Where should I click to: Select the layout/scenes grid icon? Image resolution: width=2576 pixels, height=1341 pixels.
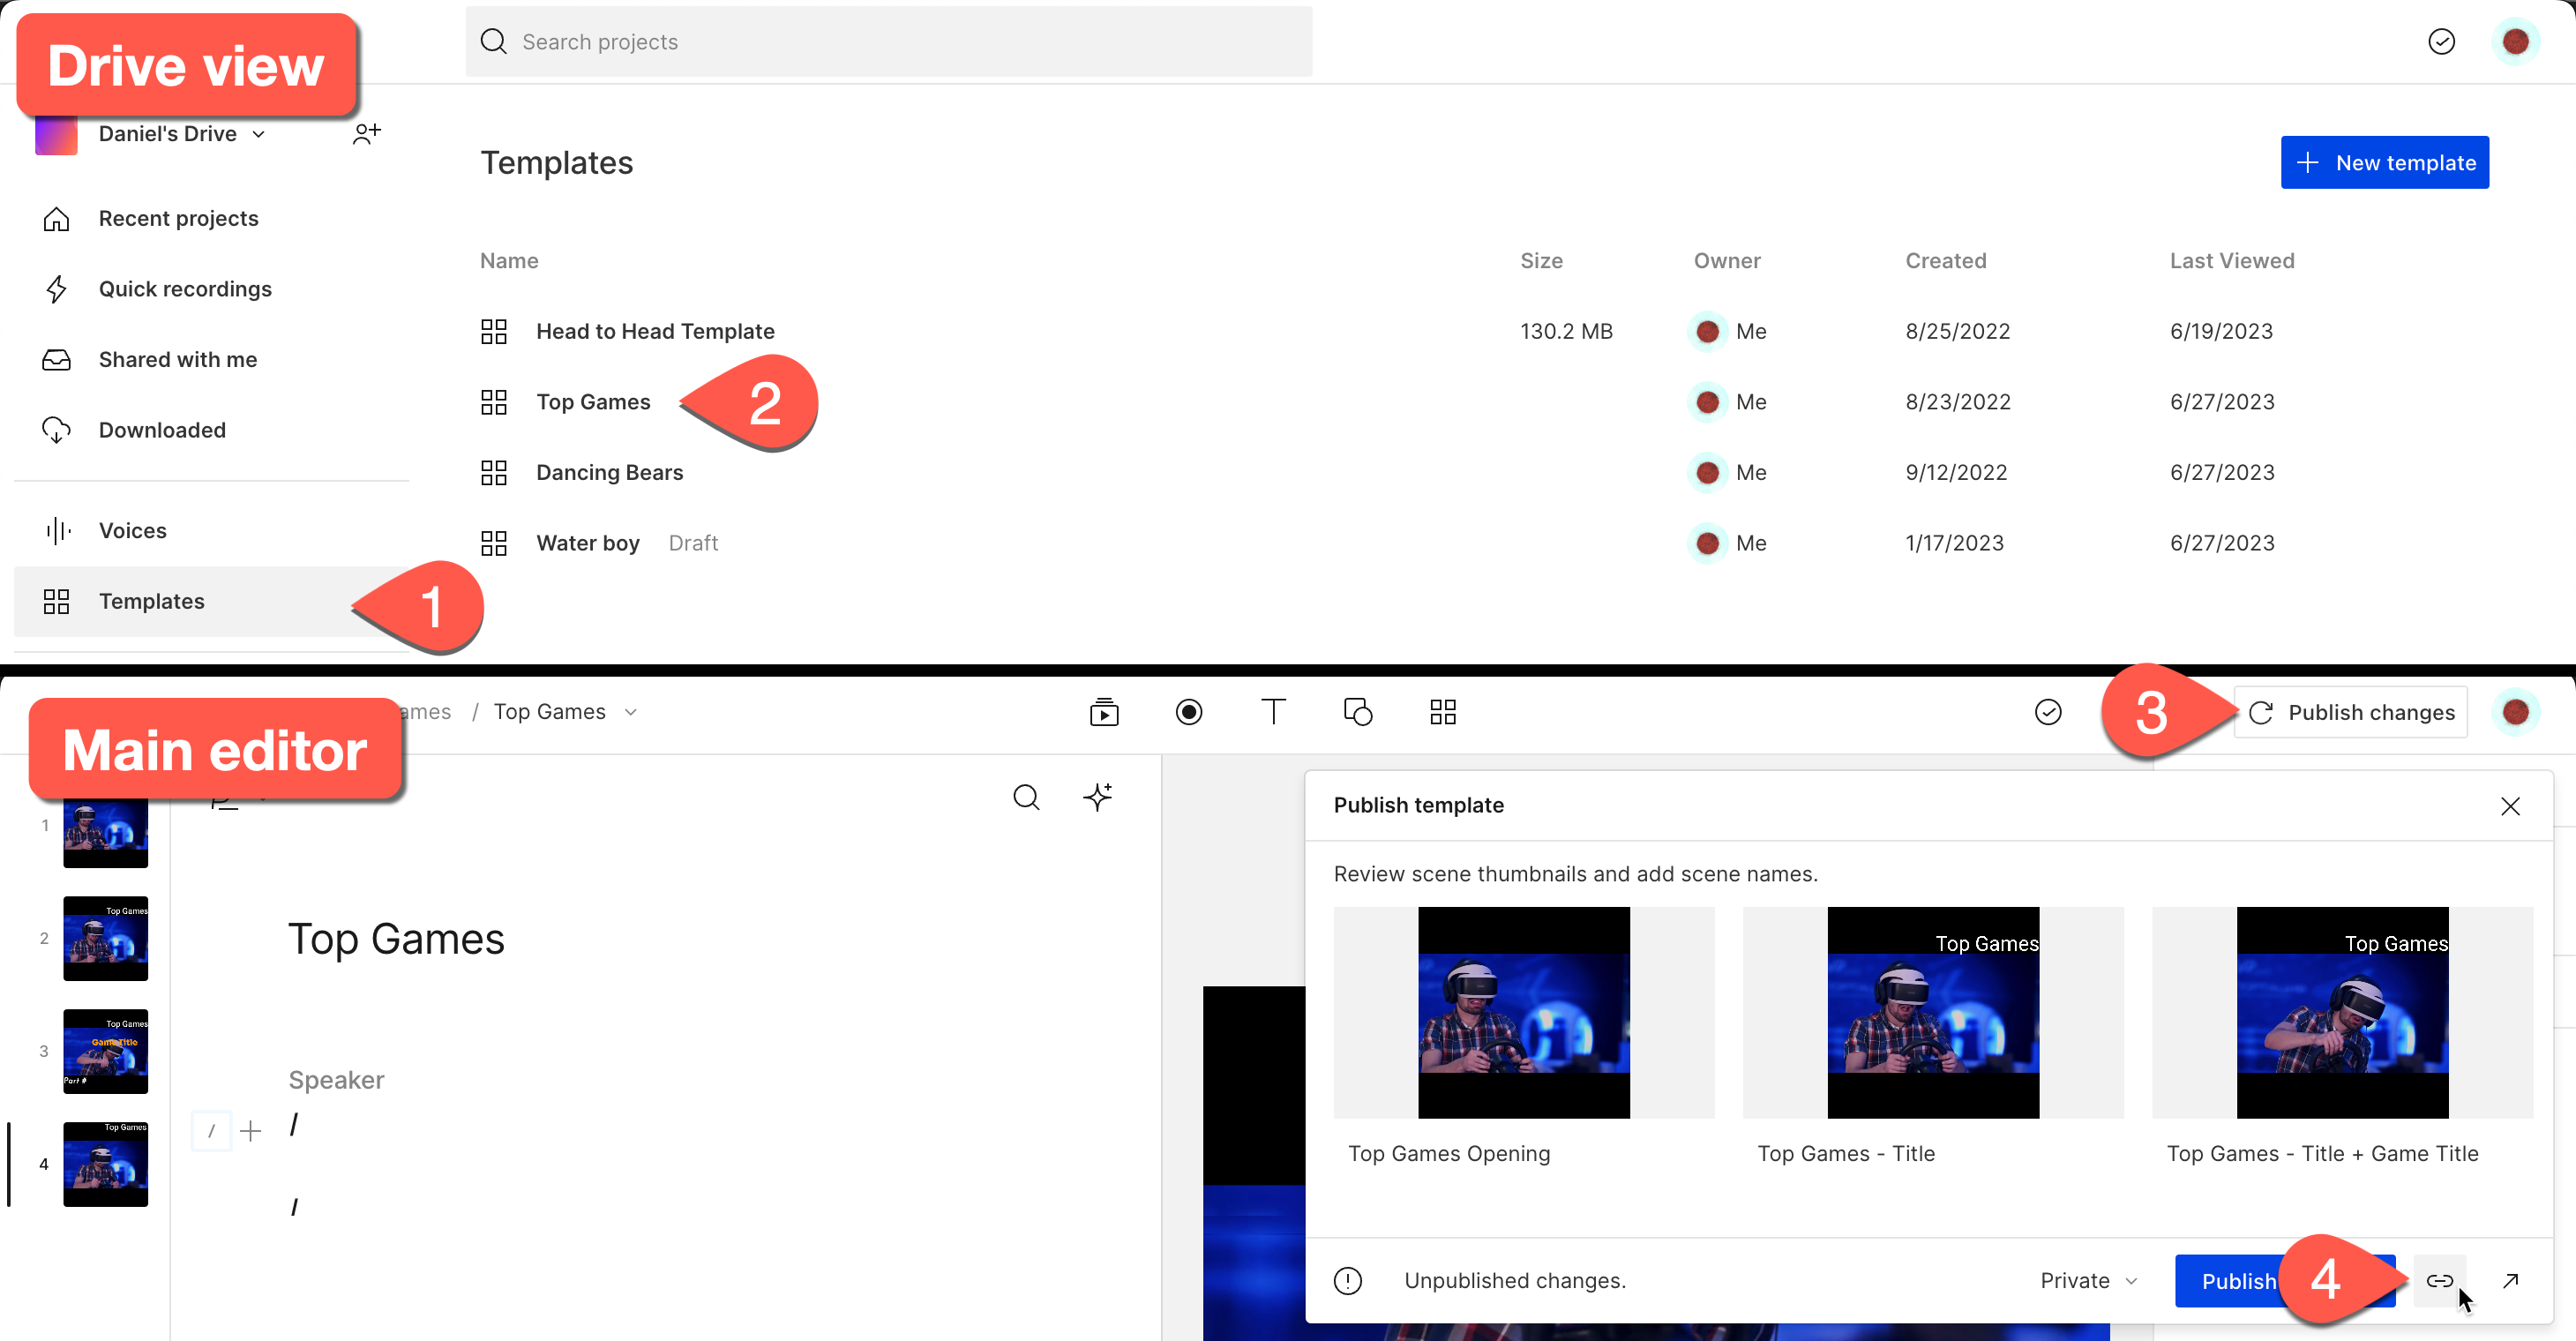[x=1443, y=712]
